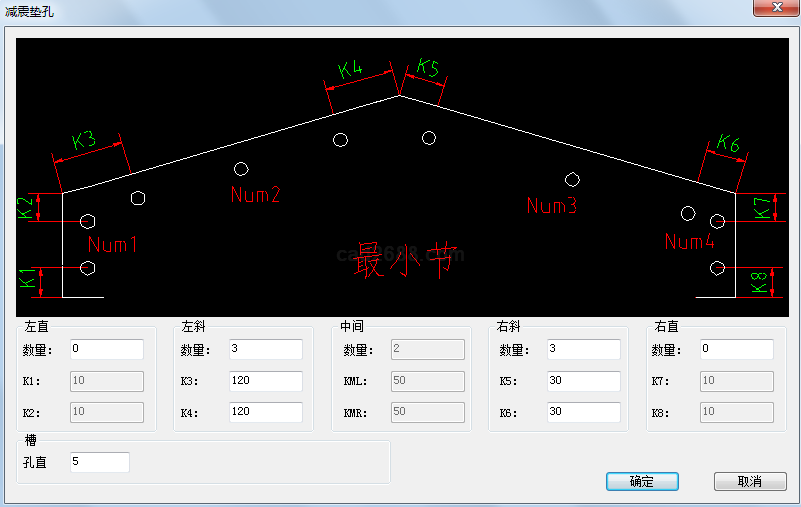Click the Num4 label in the diagram
Screen dimensions: 801x507
click(689, 242)
